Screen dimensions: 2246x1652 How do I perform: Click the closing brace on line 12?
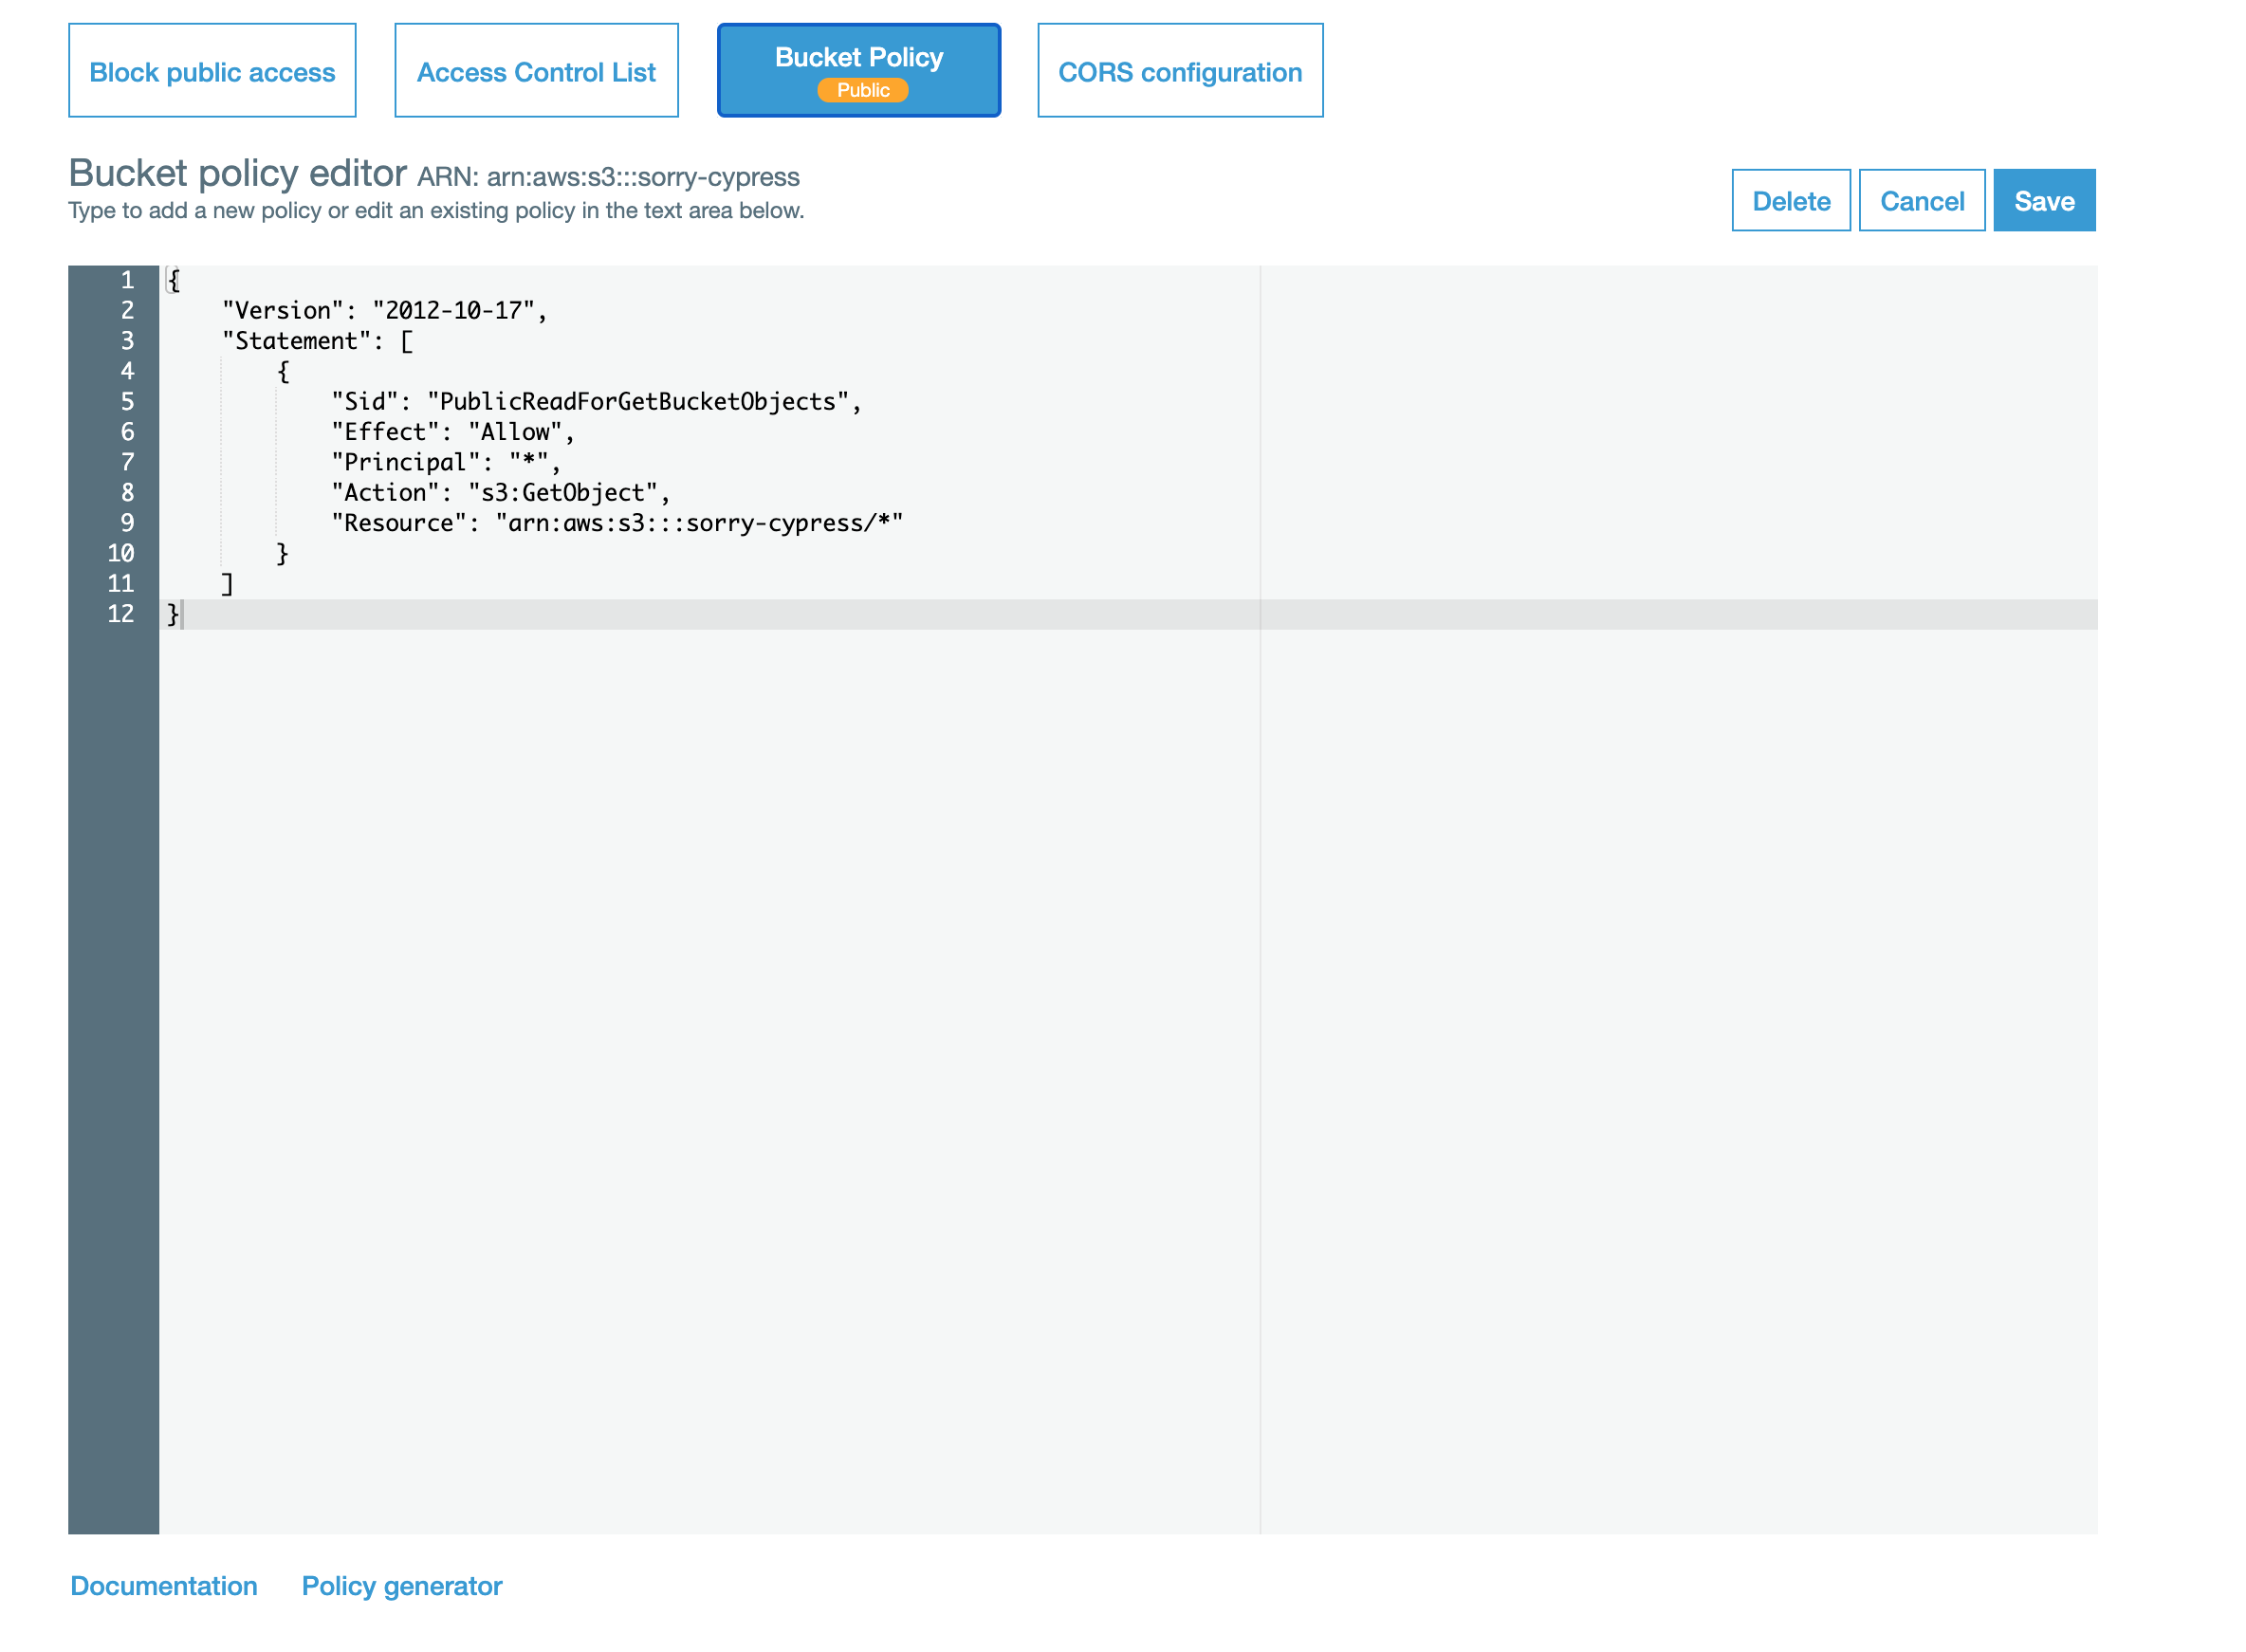tap(172, 614)
